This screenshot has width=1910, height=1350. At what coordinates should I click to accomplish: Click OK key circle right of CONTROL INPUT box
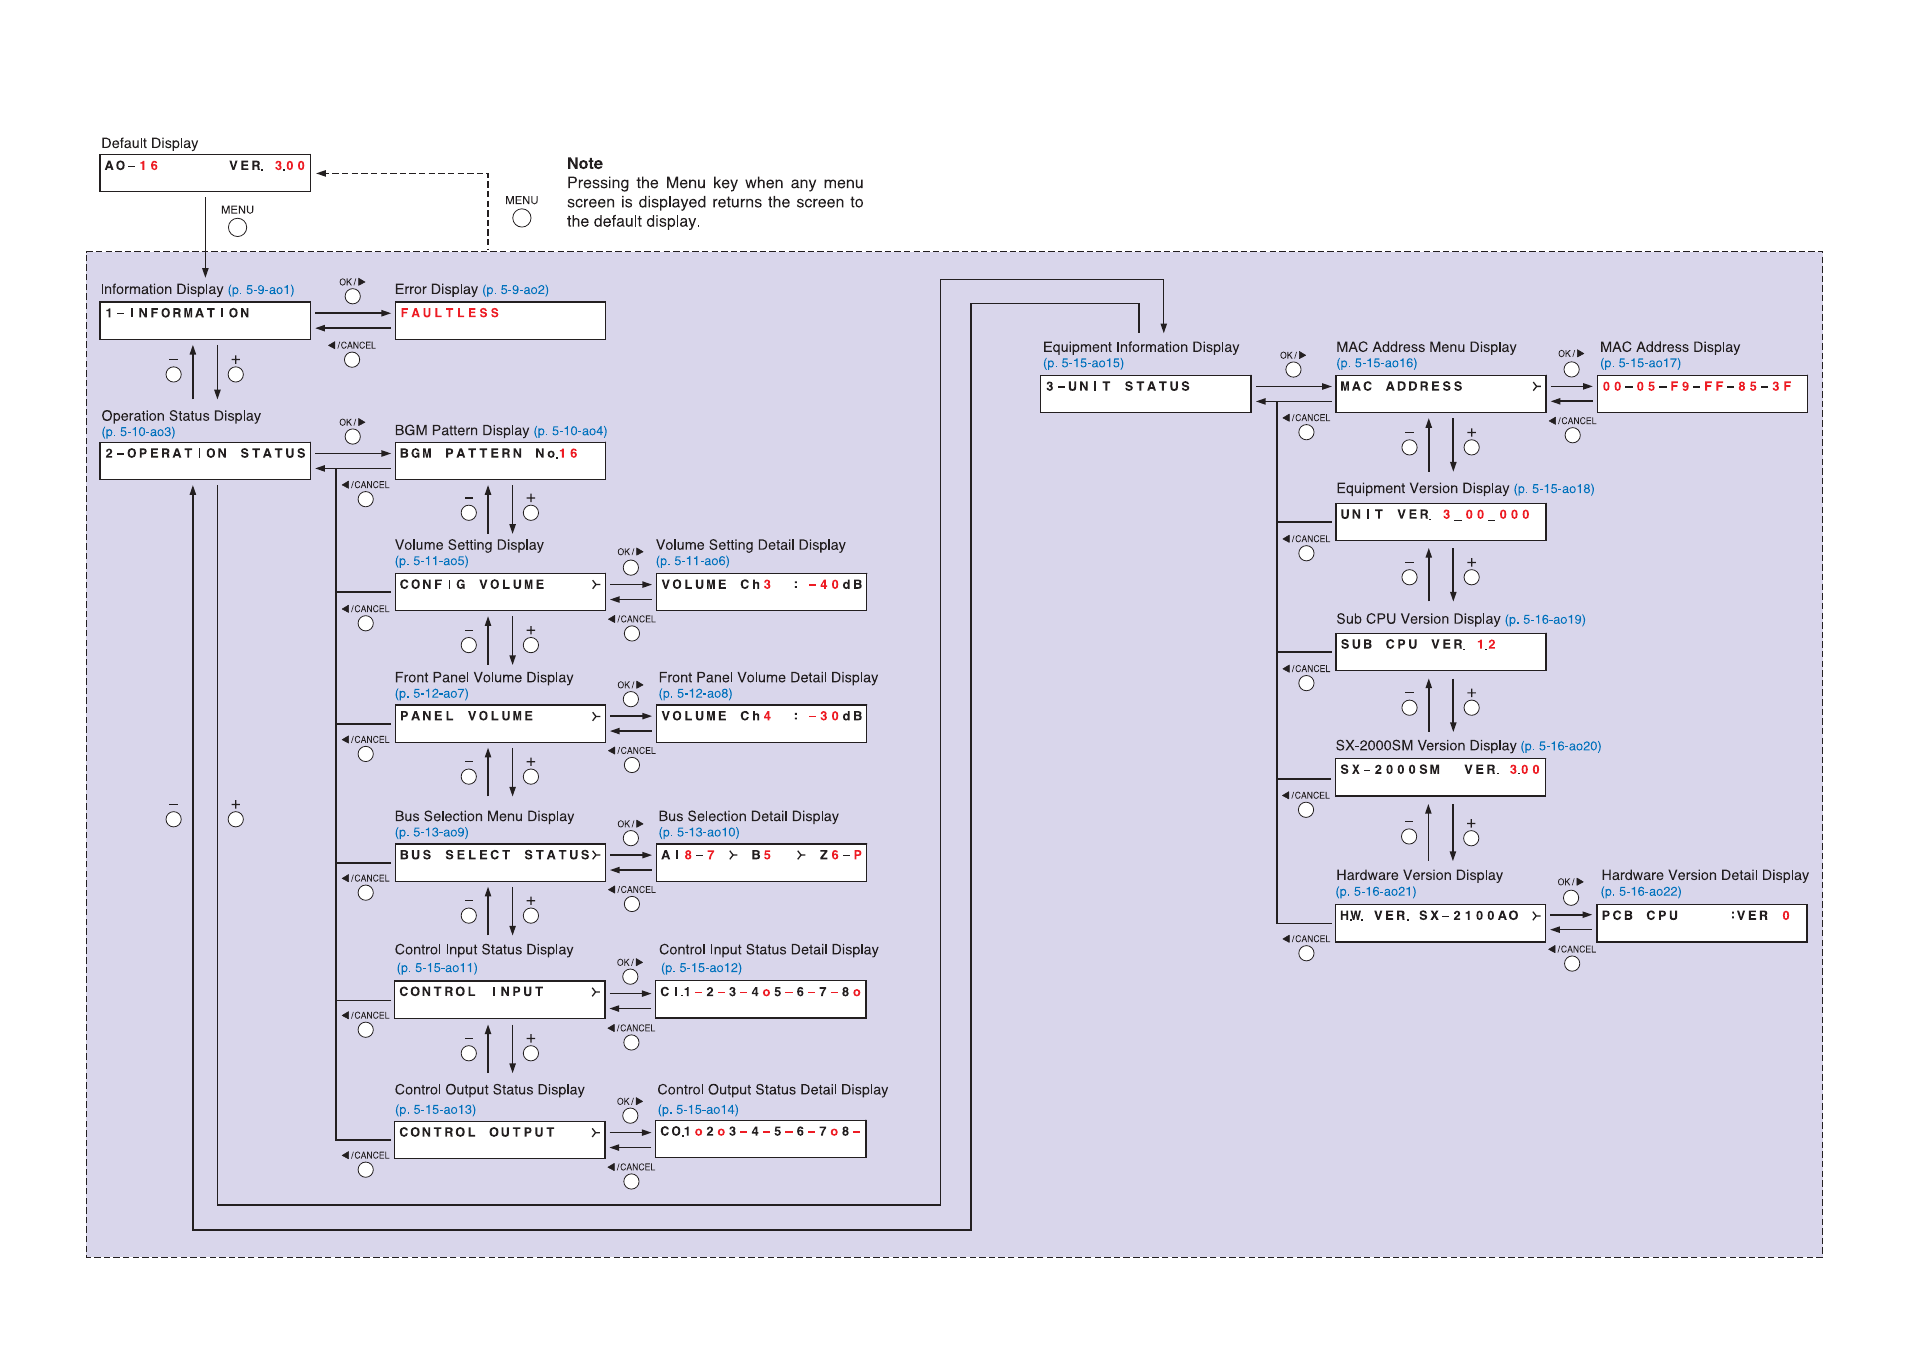click(x=630, y=977)
